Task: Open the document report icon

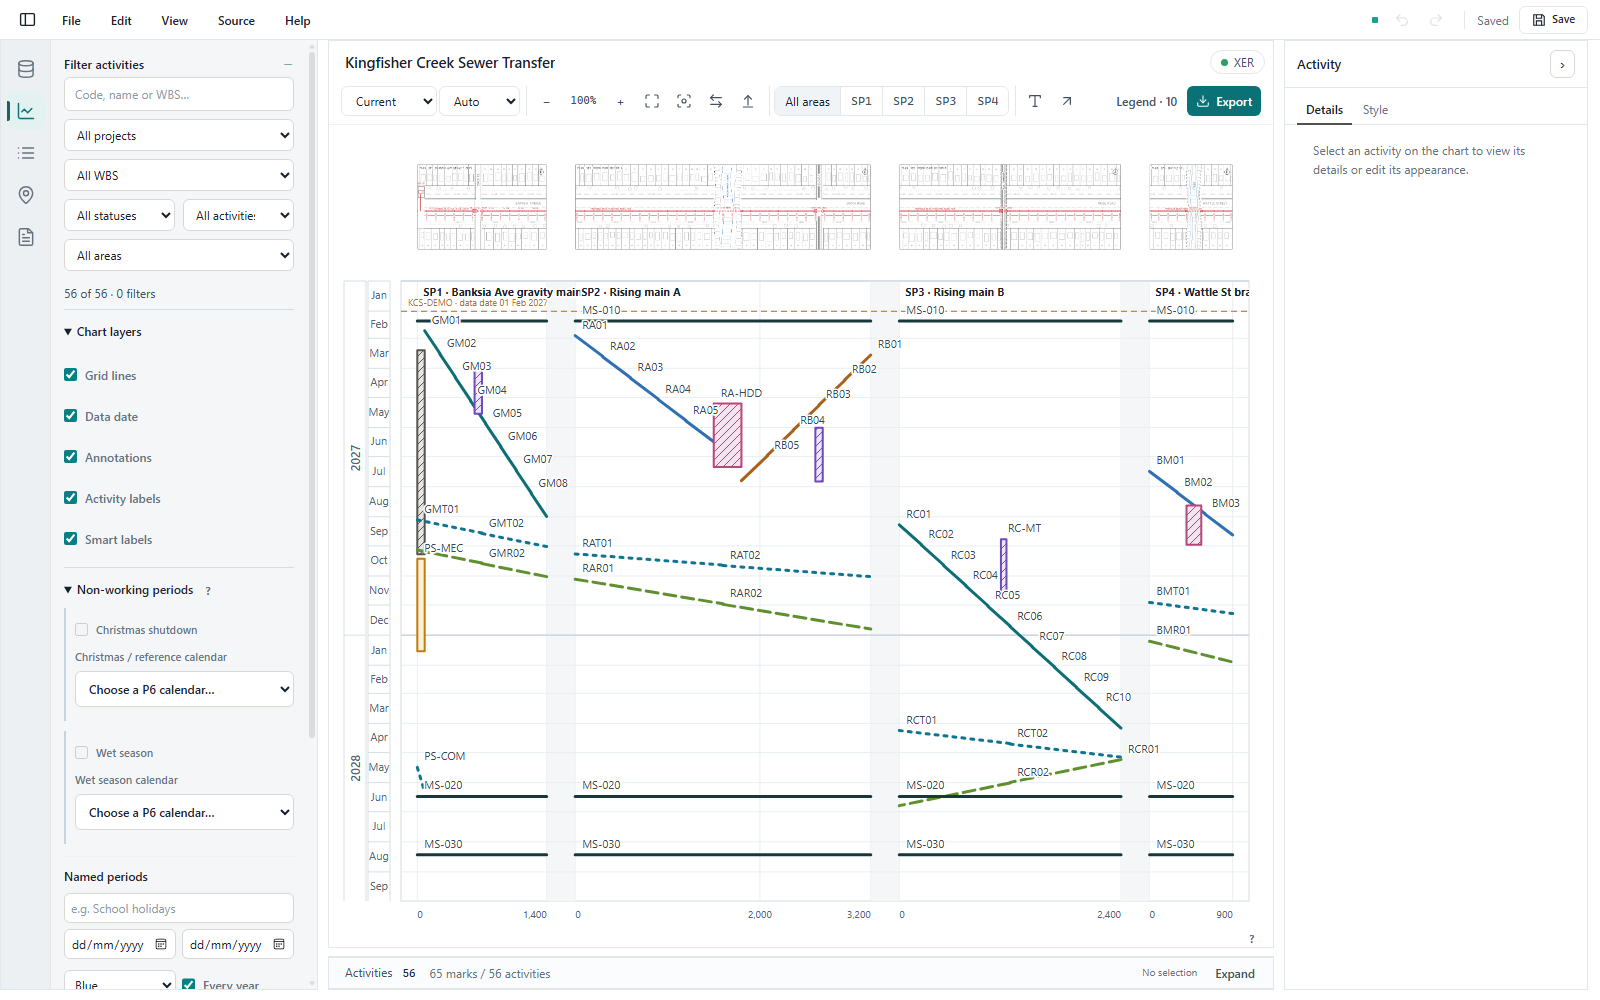Action: click(26, 237)
